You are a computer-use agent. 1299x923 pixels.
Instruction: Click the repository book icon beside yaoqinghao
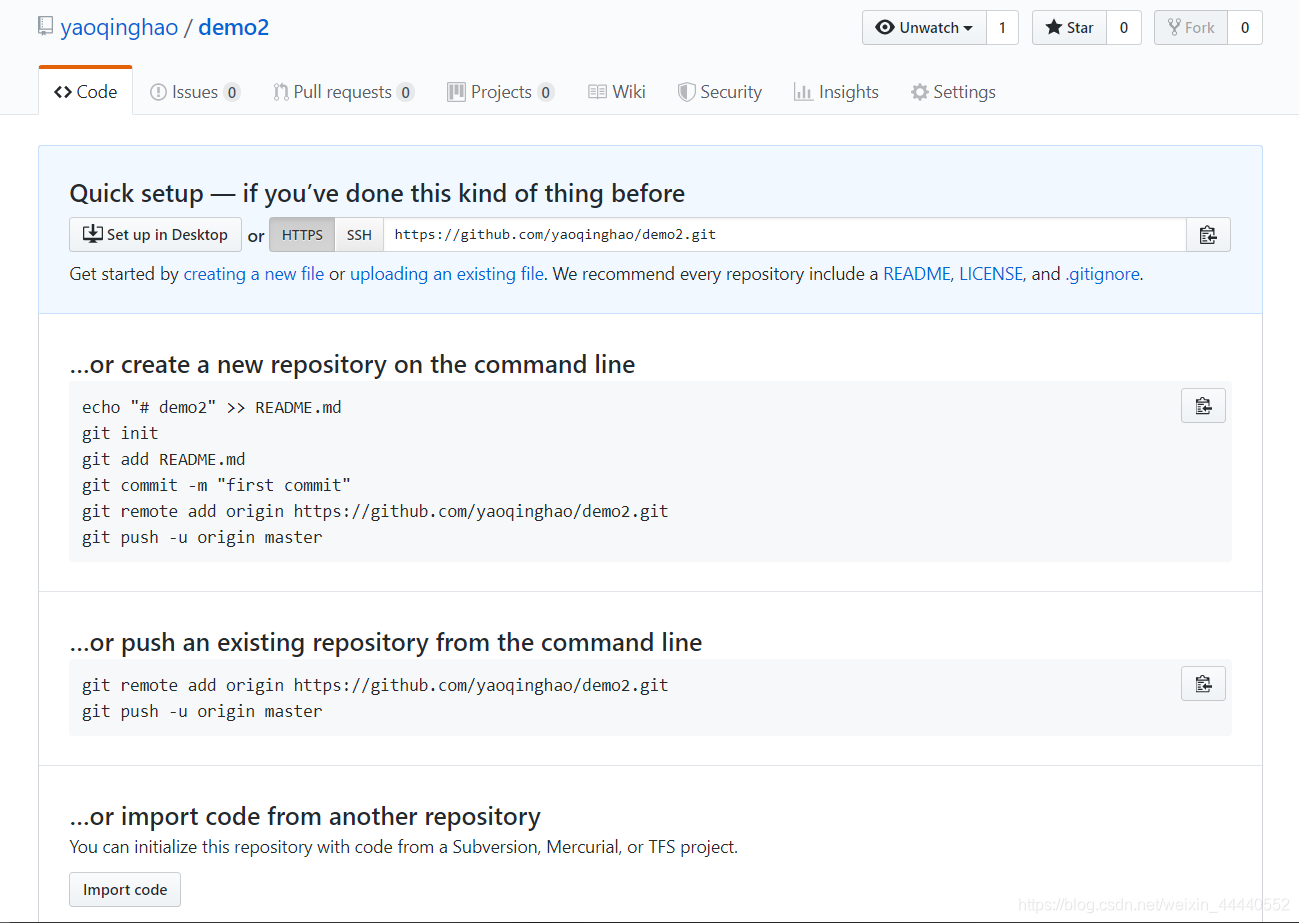[x=46, y=27]
